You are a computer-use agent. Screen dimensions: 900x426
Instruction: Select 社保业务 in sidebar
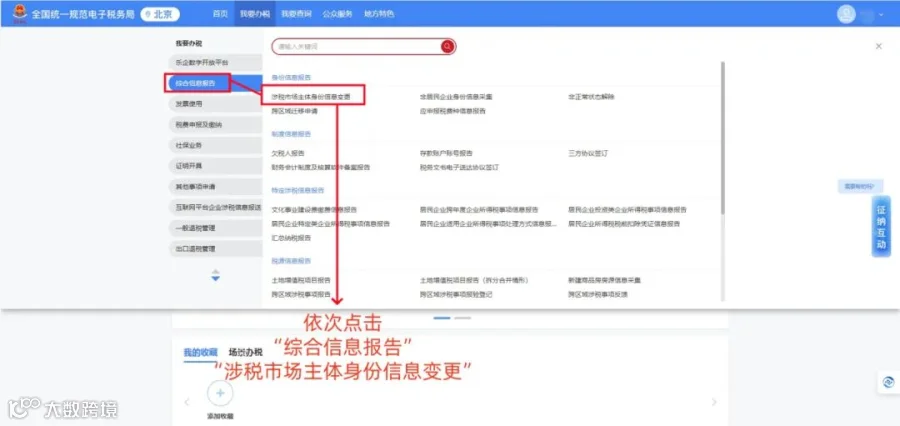coord(216,145)
